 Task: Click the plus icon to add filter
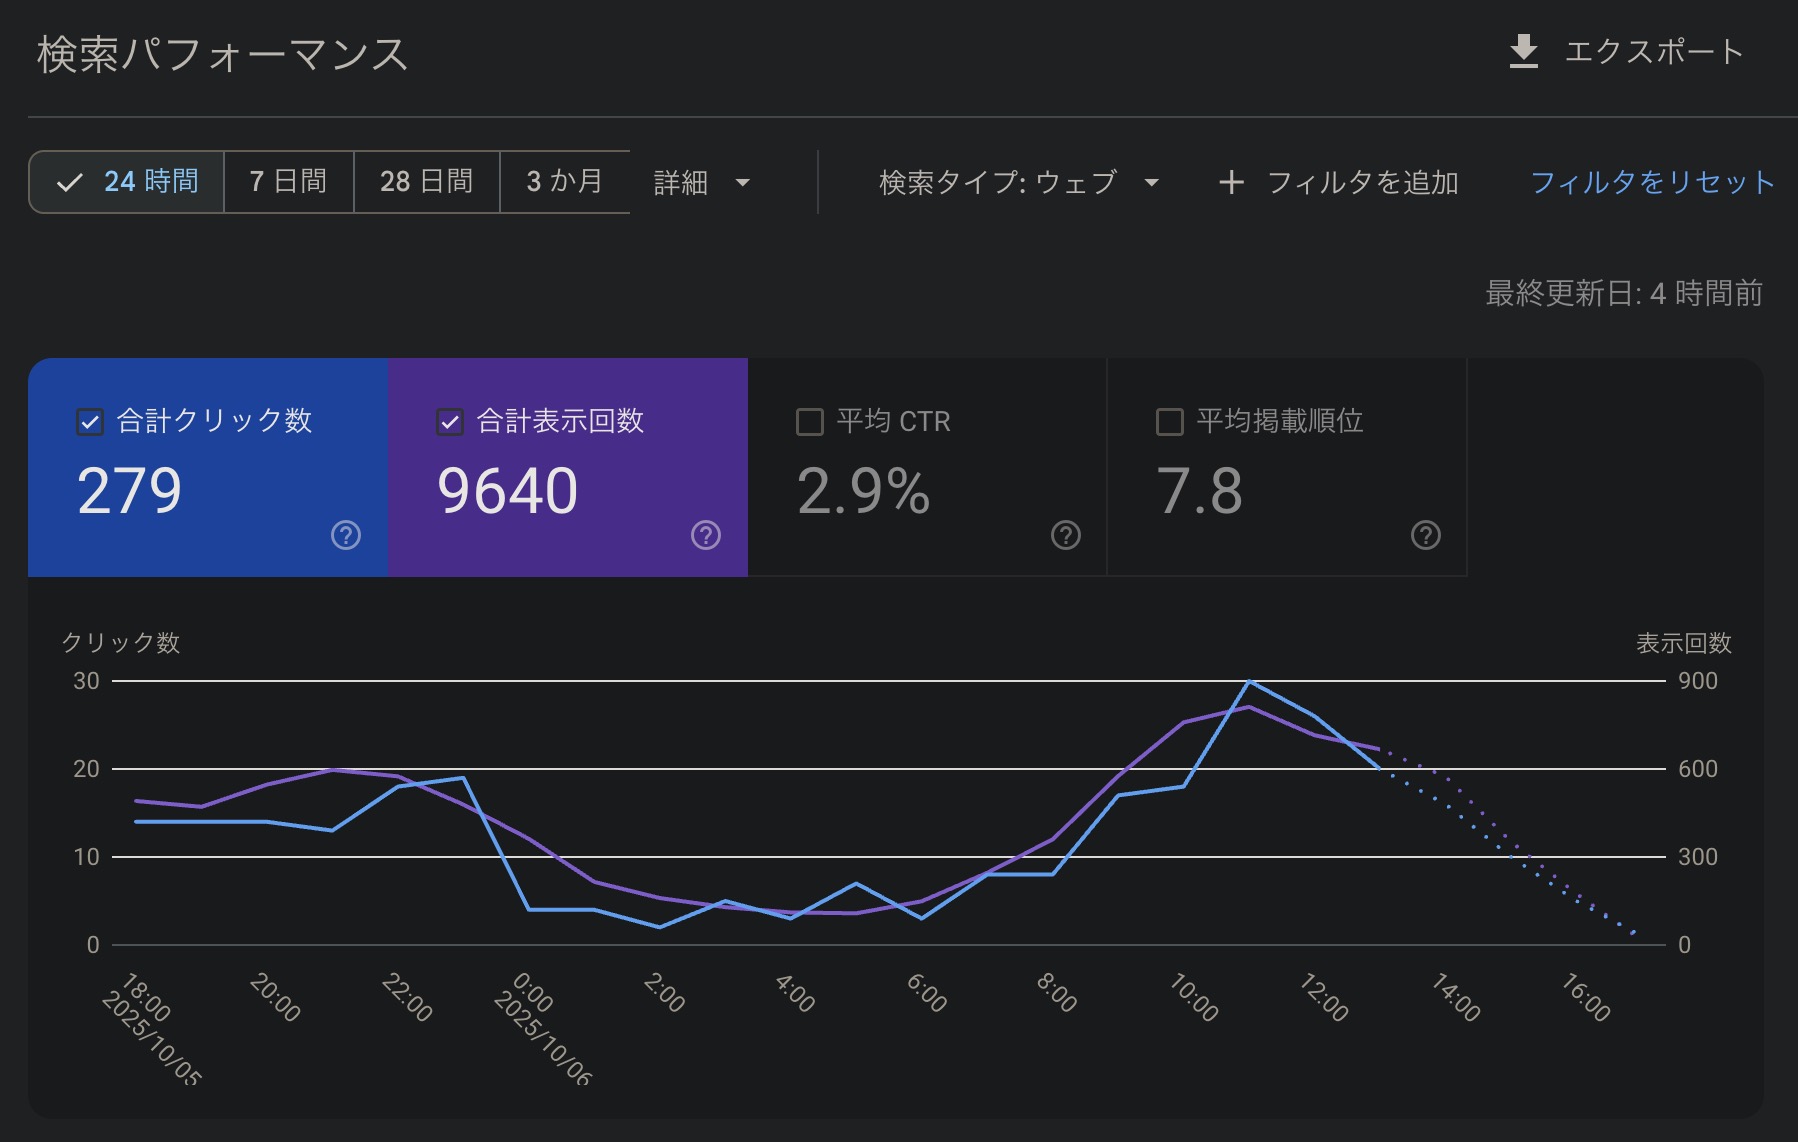tap(1232, 182)
